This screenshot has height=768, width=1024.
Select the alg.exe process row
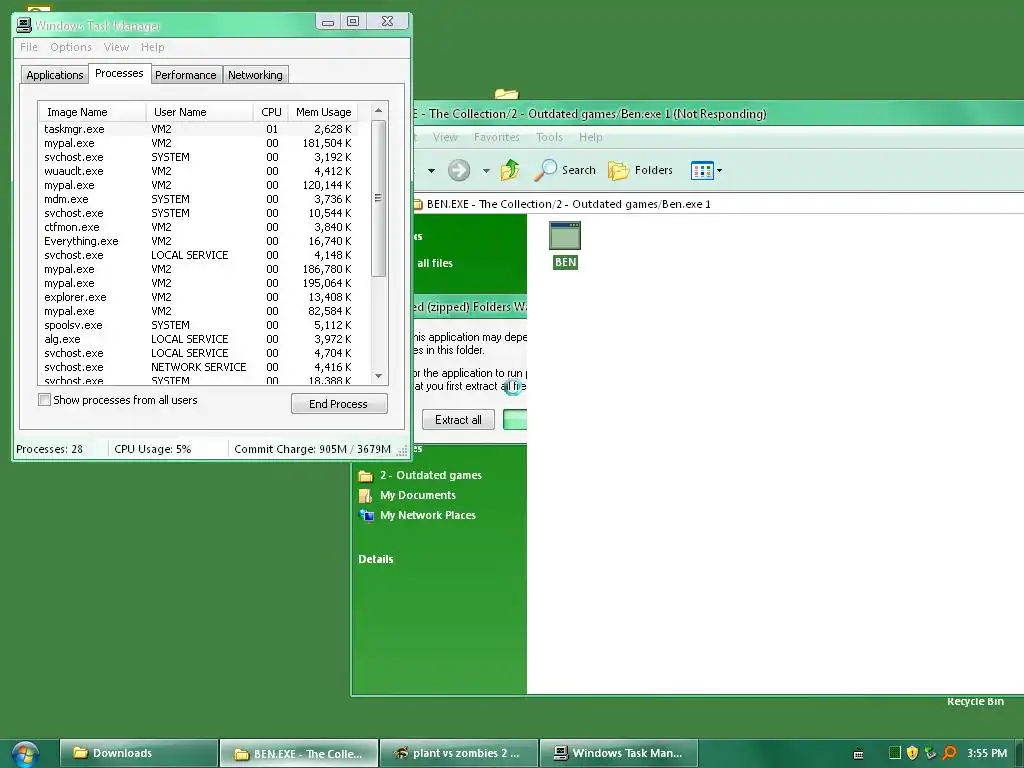199,339
